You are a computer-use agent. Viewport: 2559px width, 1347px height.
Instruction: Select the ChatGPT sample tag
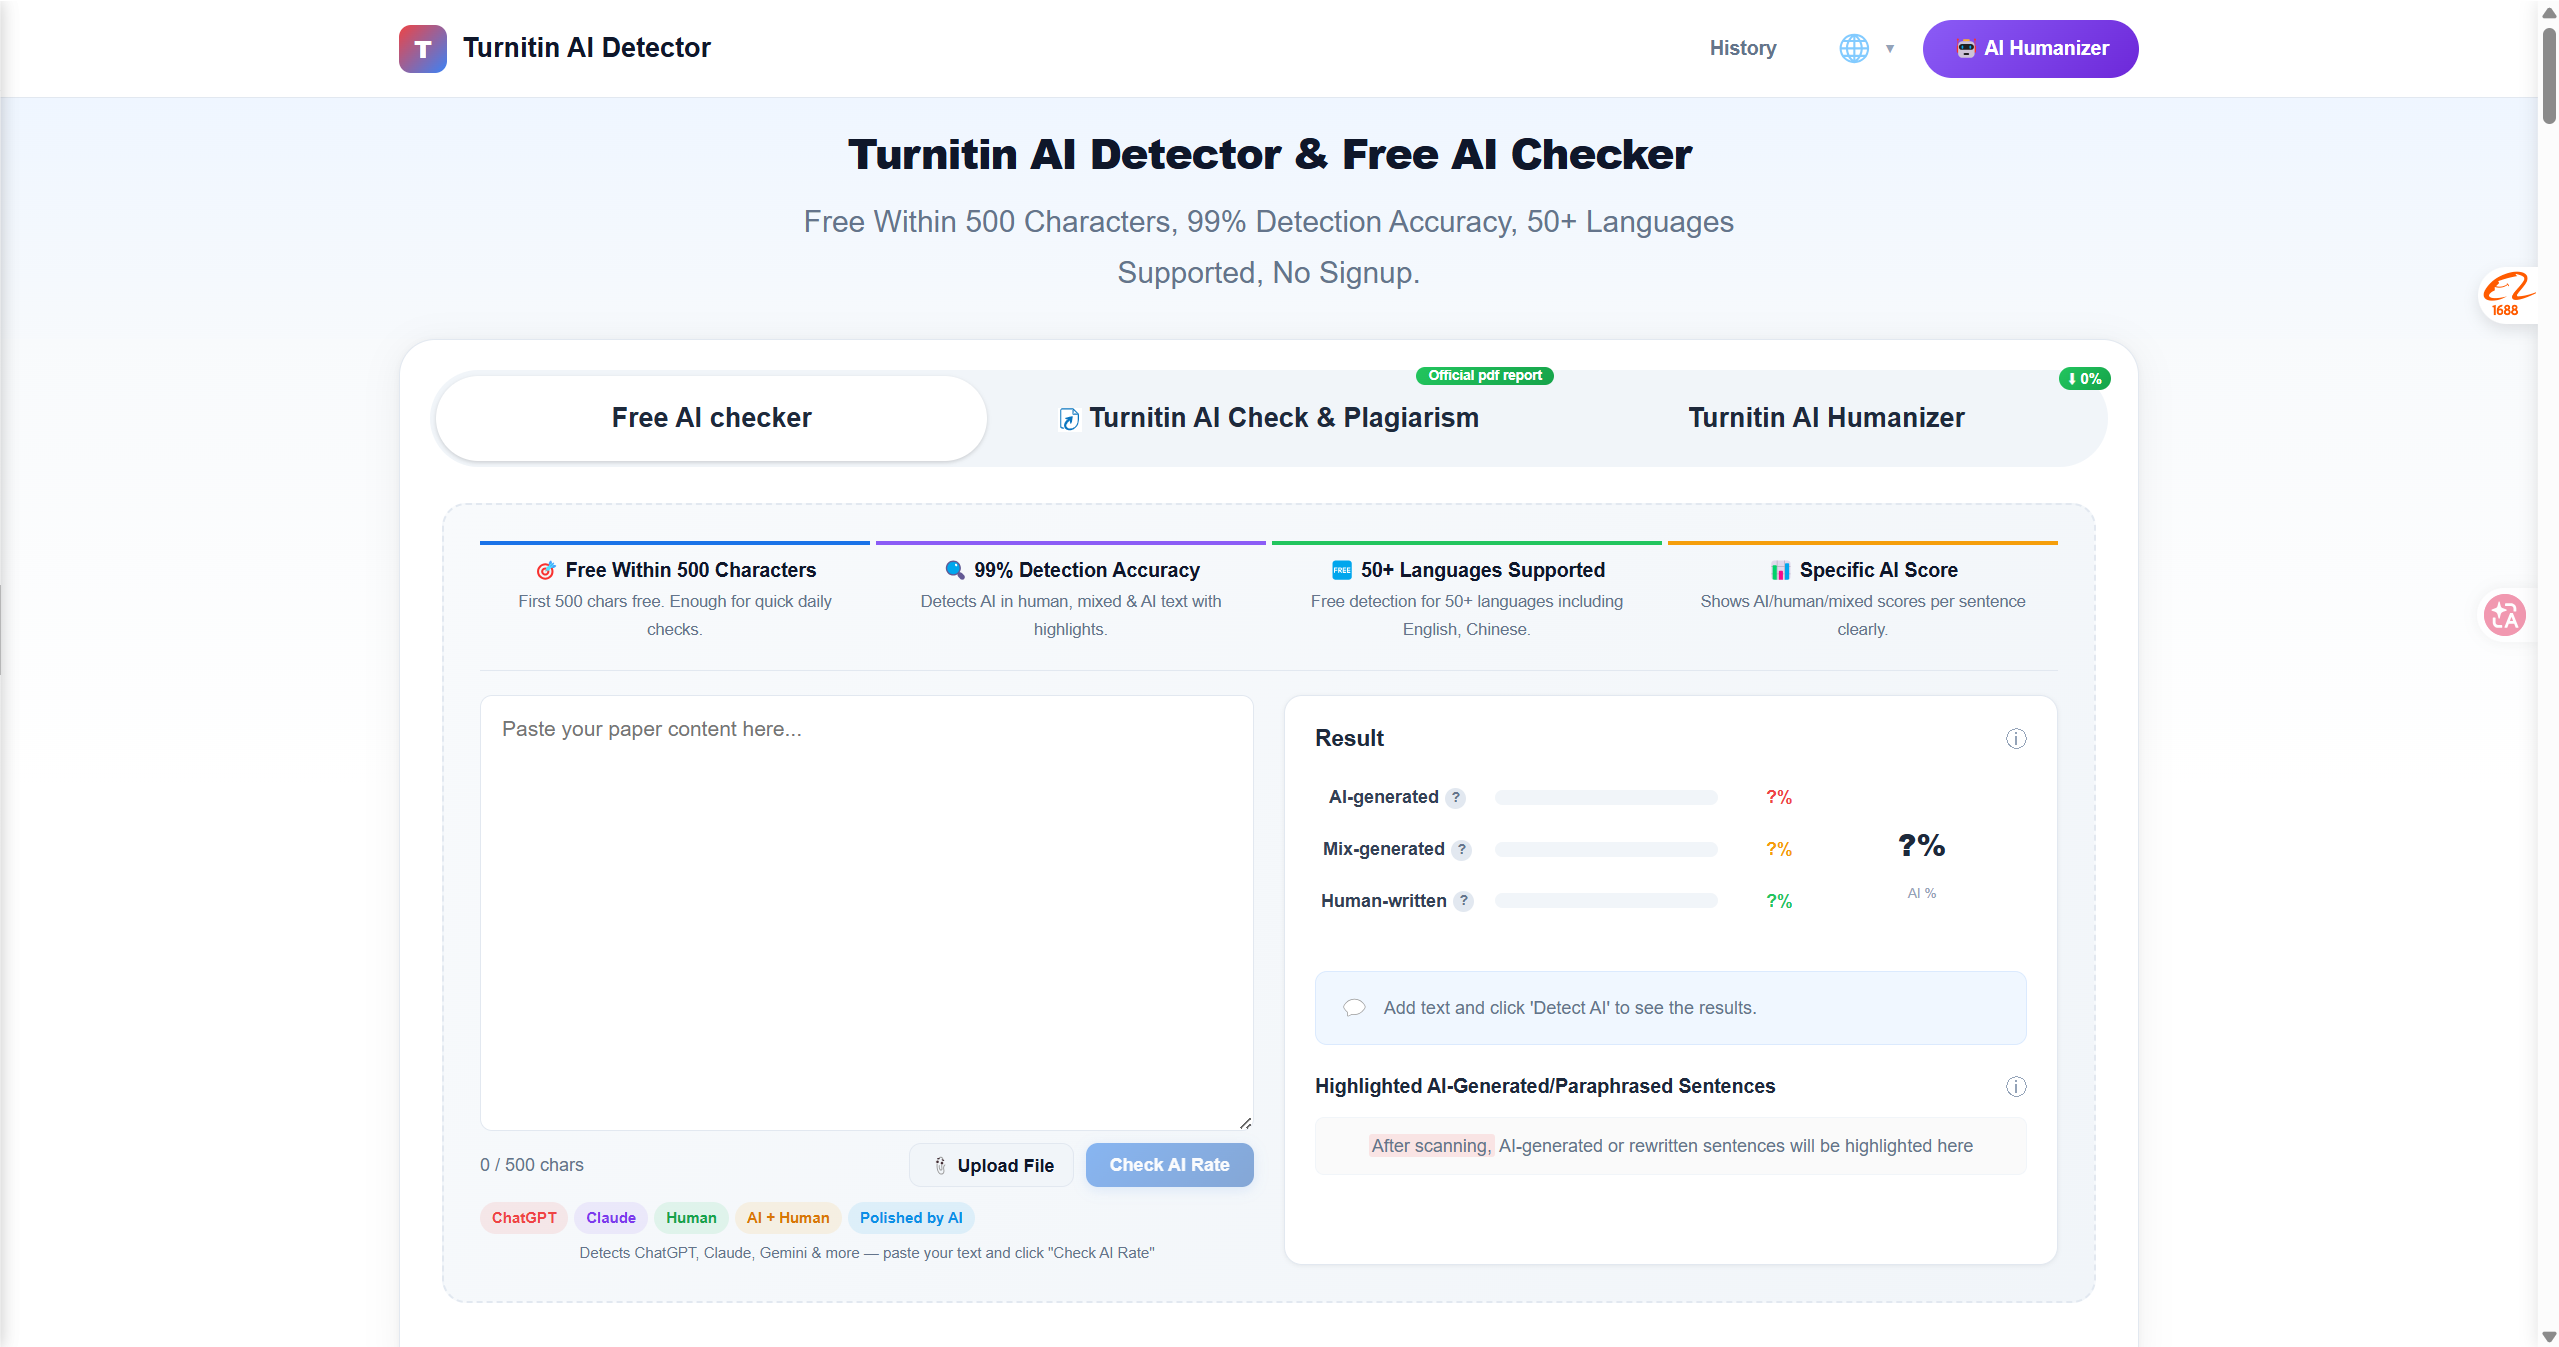tap(524, 1218)
